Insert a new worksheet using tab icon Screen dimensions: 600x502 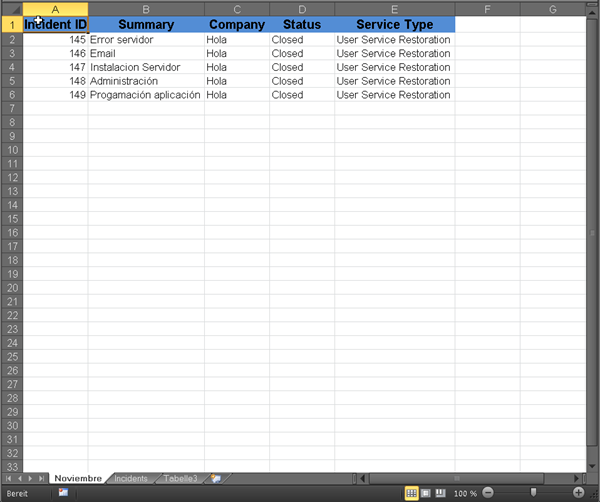(215, 479)
